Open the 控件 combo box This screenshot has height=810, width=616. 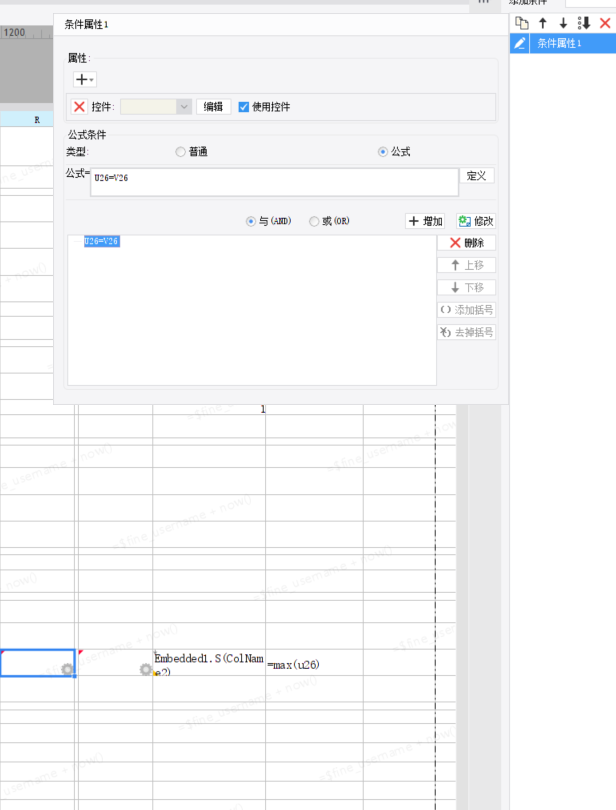[156, 107]
